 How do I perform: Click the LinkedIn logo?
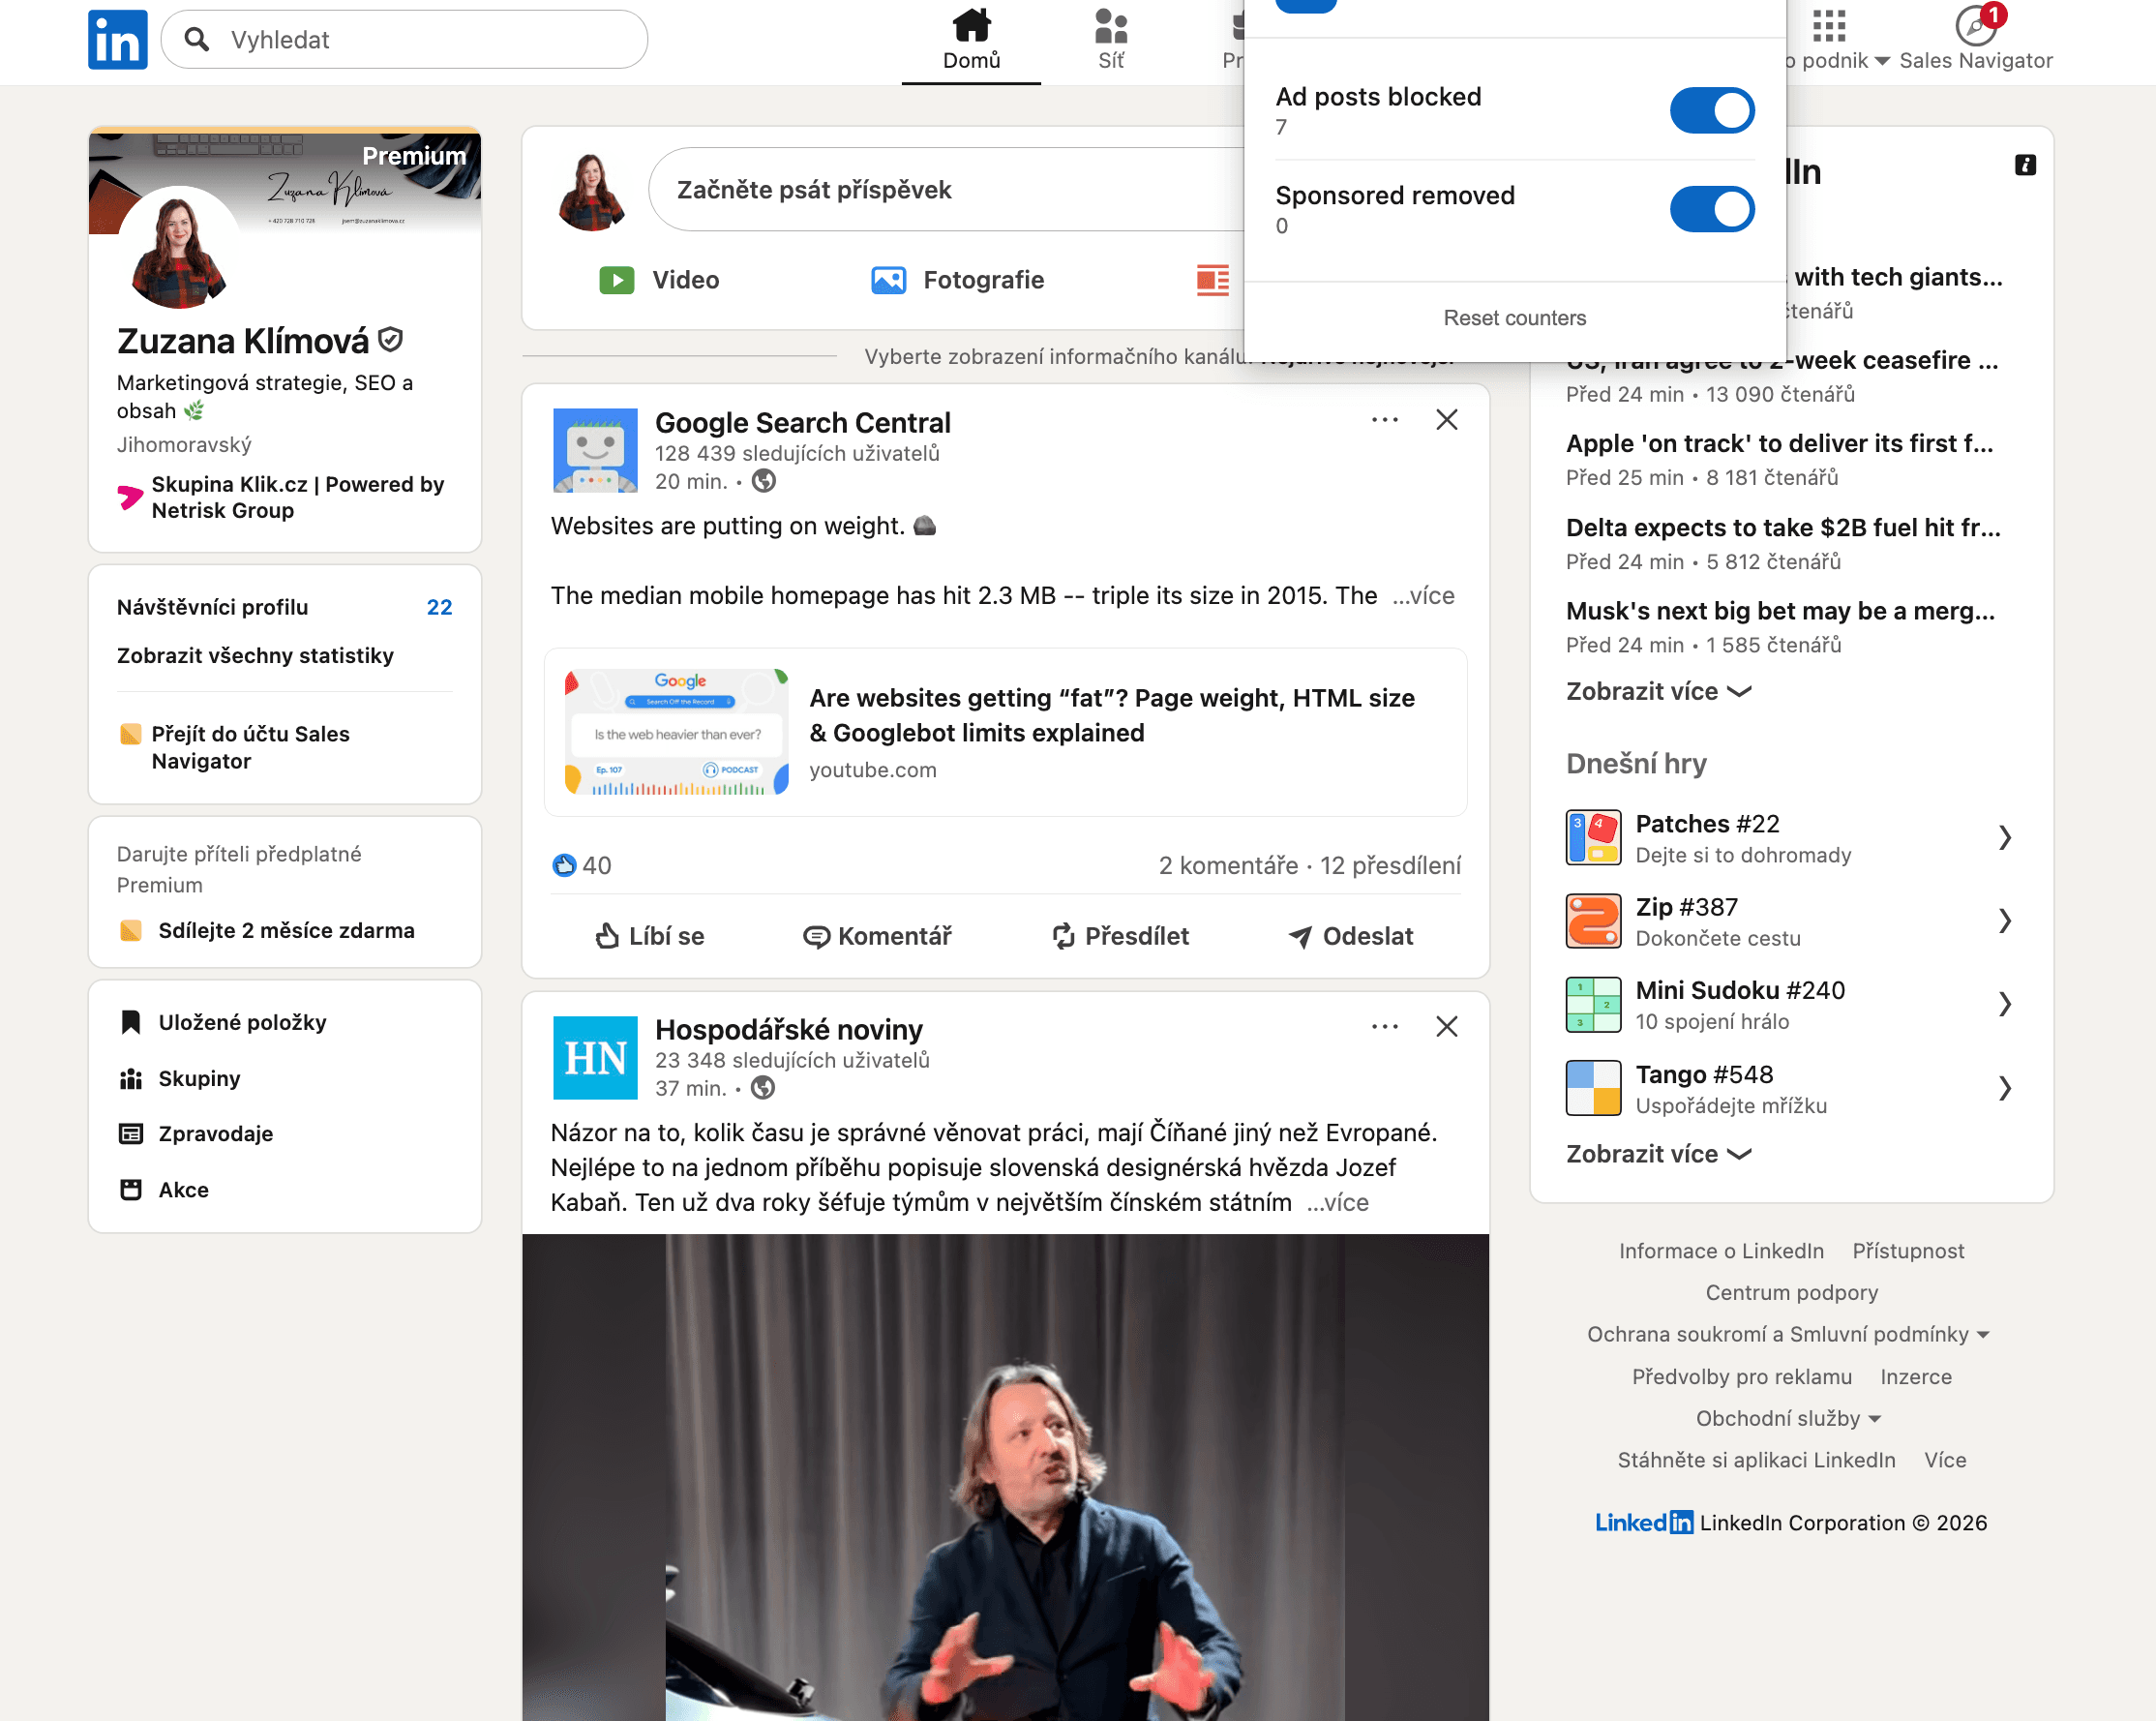coord(117,38)
